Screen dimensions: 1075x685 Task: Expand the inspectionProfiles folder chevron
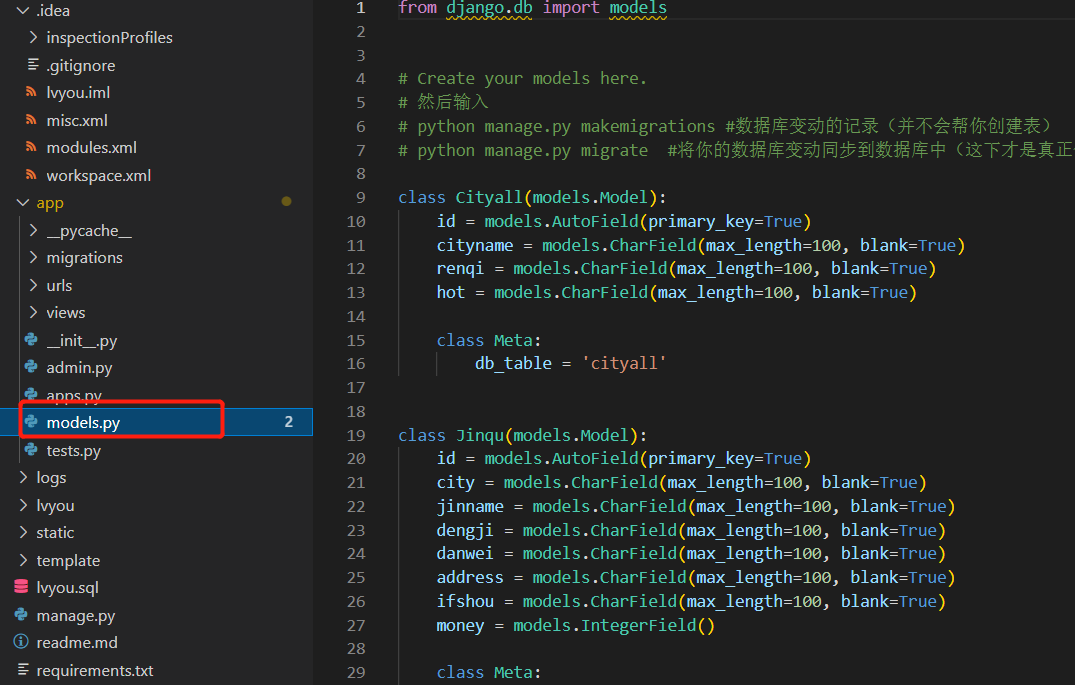[34, 37]
